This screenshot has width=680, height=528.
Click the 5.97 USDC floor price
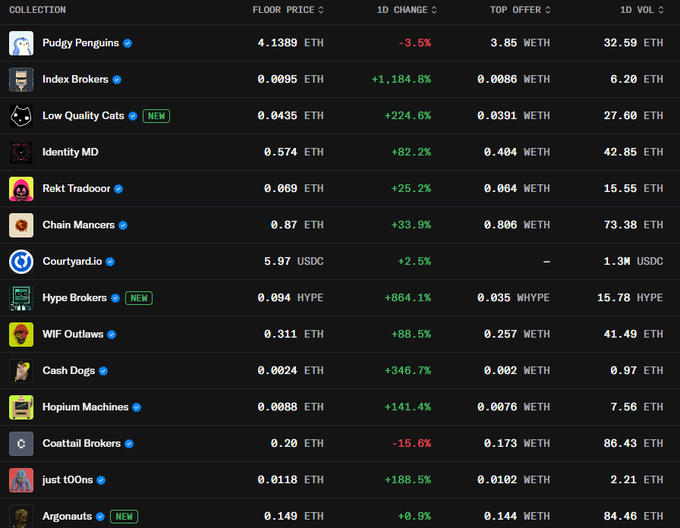point(294,261)
